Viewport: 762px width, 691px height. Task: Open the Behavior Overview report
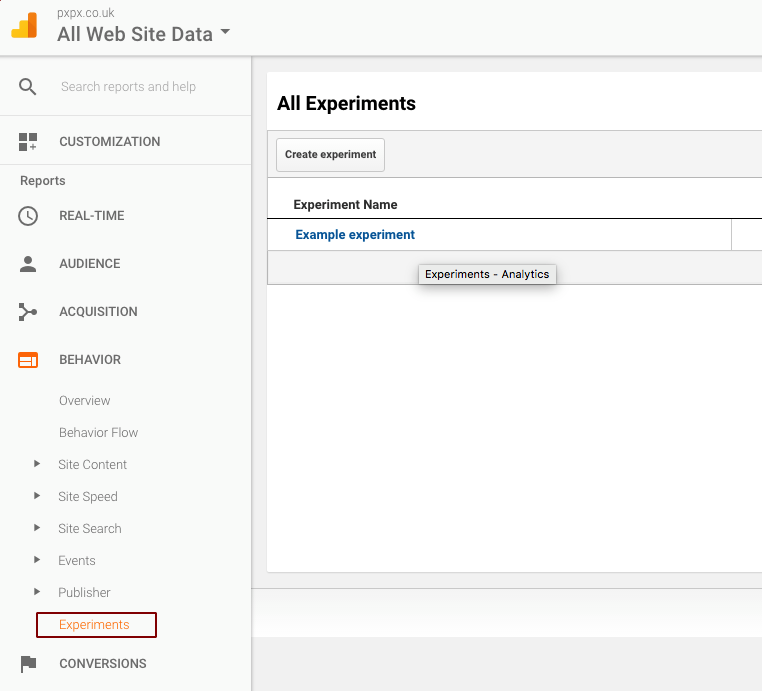85,401
